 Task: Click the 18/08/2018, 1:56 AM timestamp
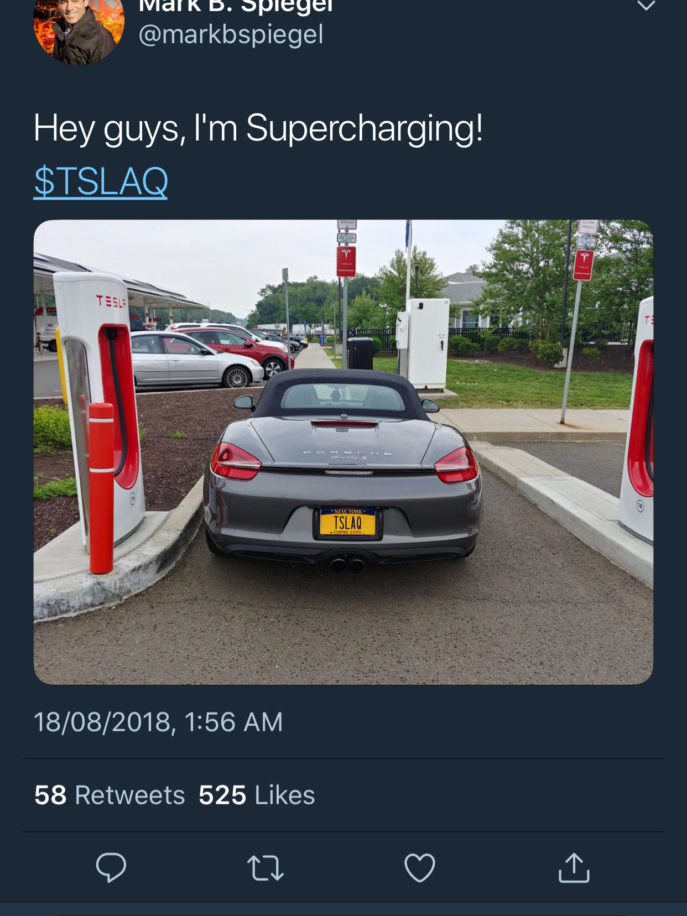tap(158, 722)
